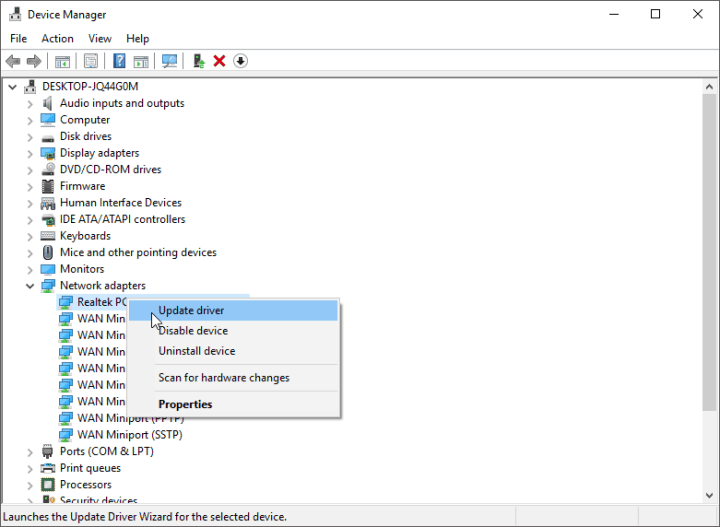Click the green Update device driver toolbar icon
Screen dimensions: 720x527
tap(199, 61)
